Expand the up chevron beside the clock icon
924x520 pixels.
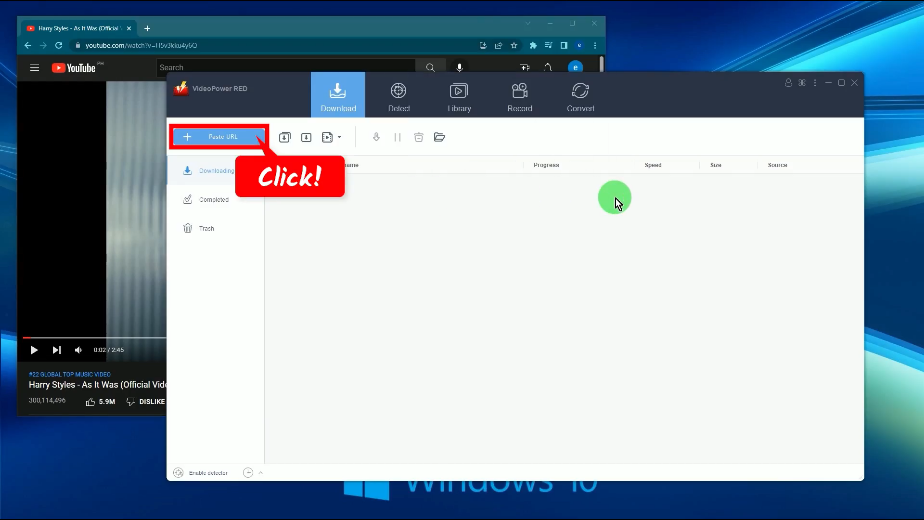[260, 473]
